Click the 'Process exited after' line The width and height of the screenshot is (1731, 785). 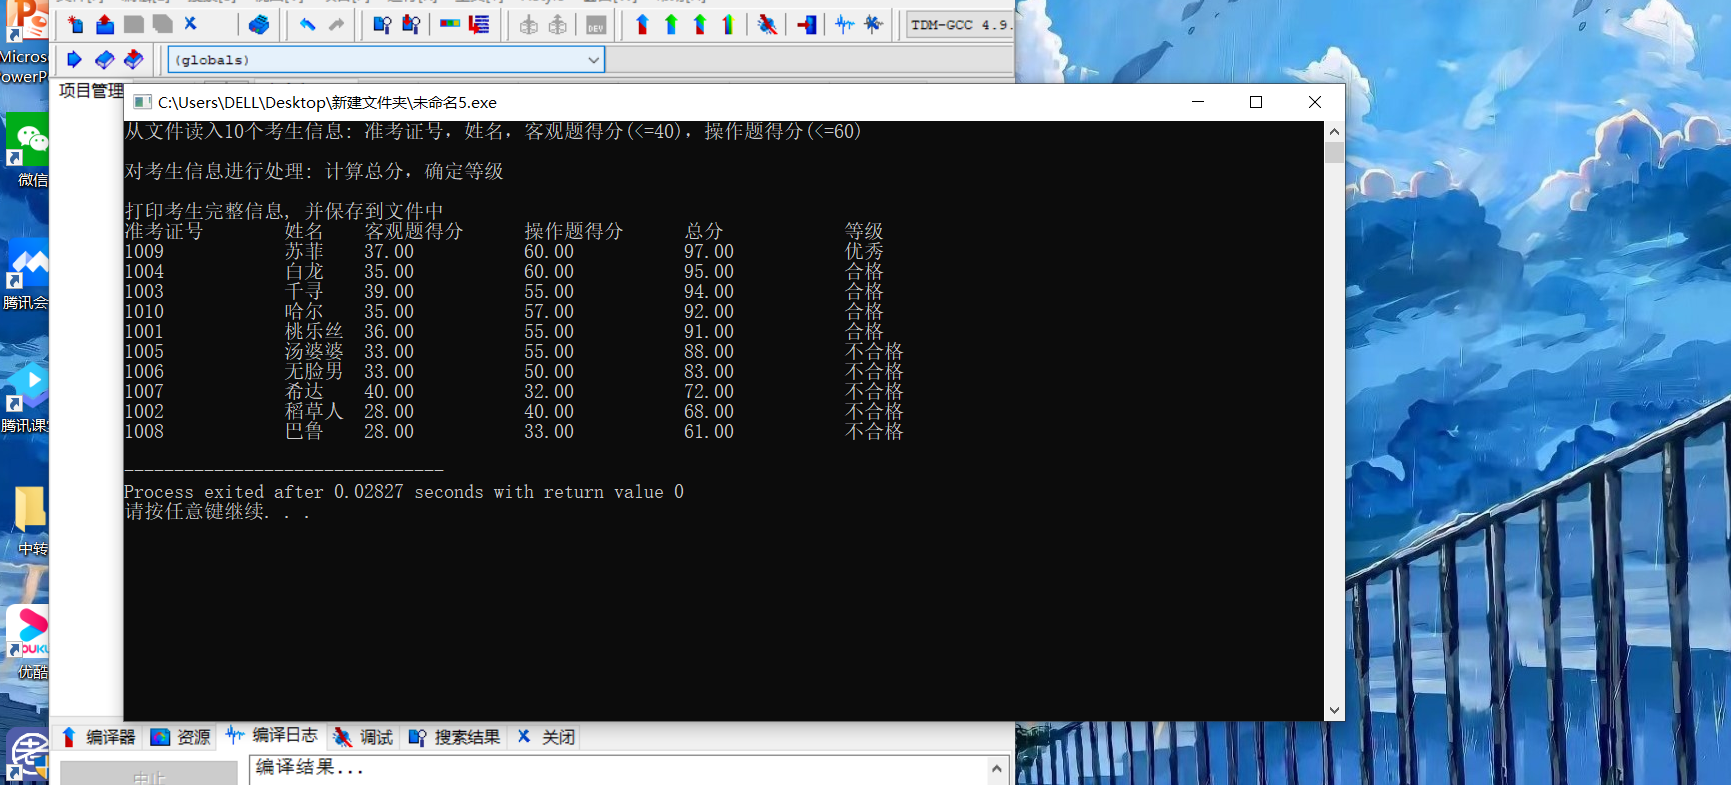click(x=404, y=492)
